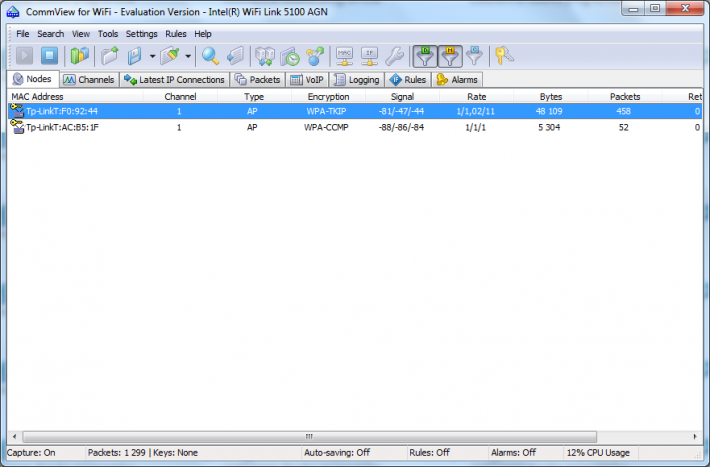Click the horizontal scrollbar thumb
The image size is (710, 467).
point(310,437)
